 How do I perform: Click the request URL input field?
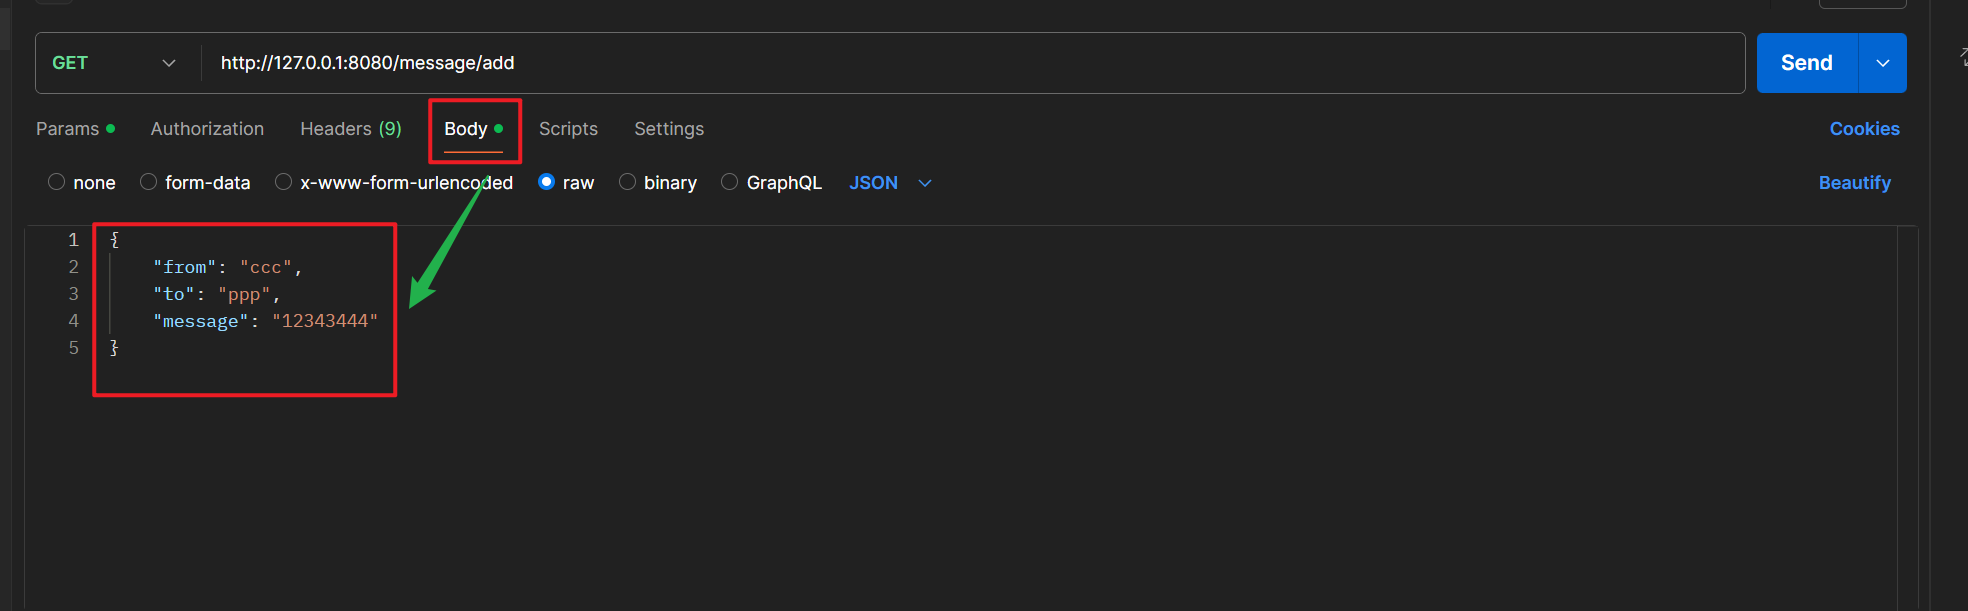(x=900, y=63)
